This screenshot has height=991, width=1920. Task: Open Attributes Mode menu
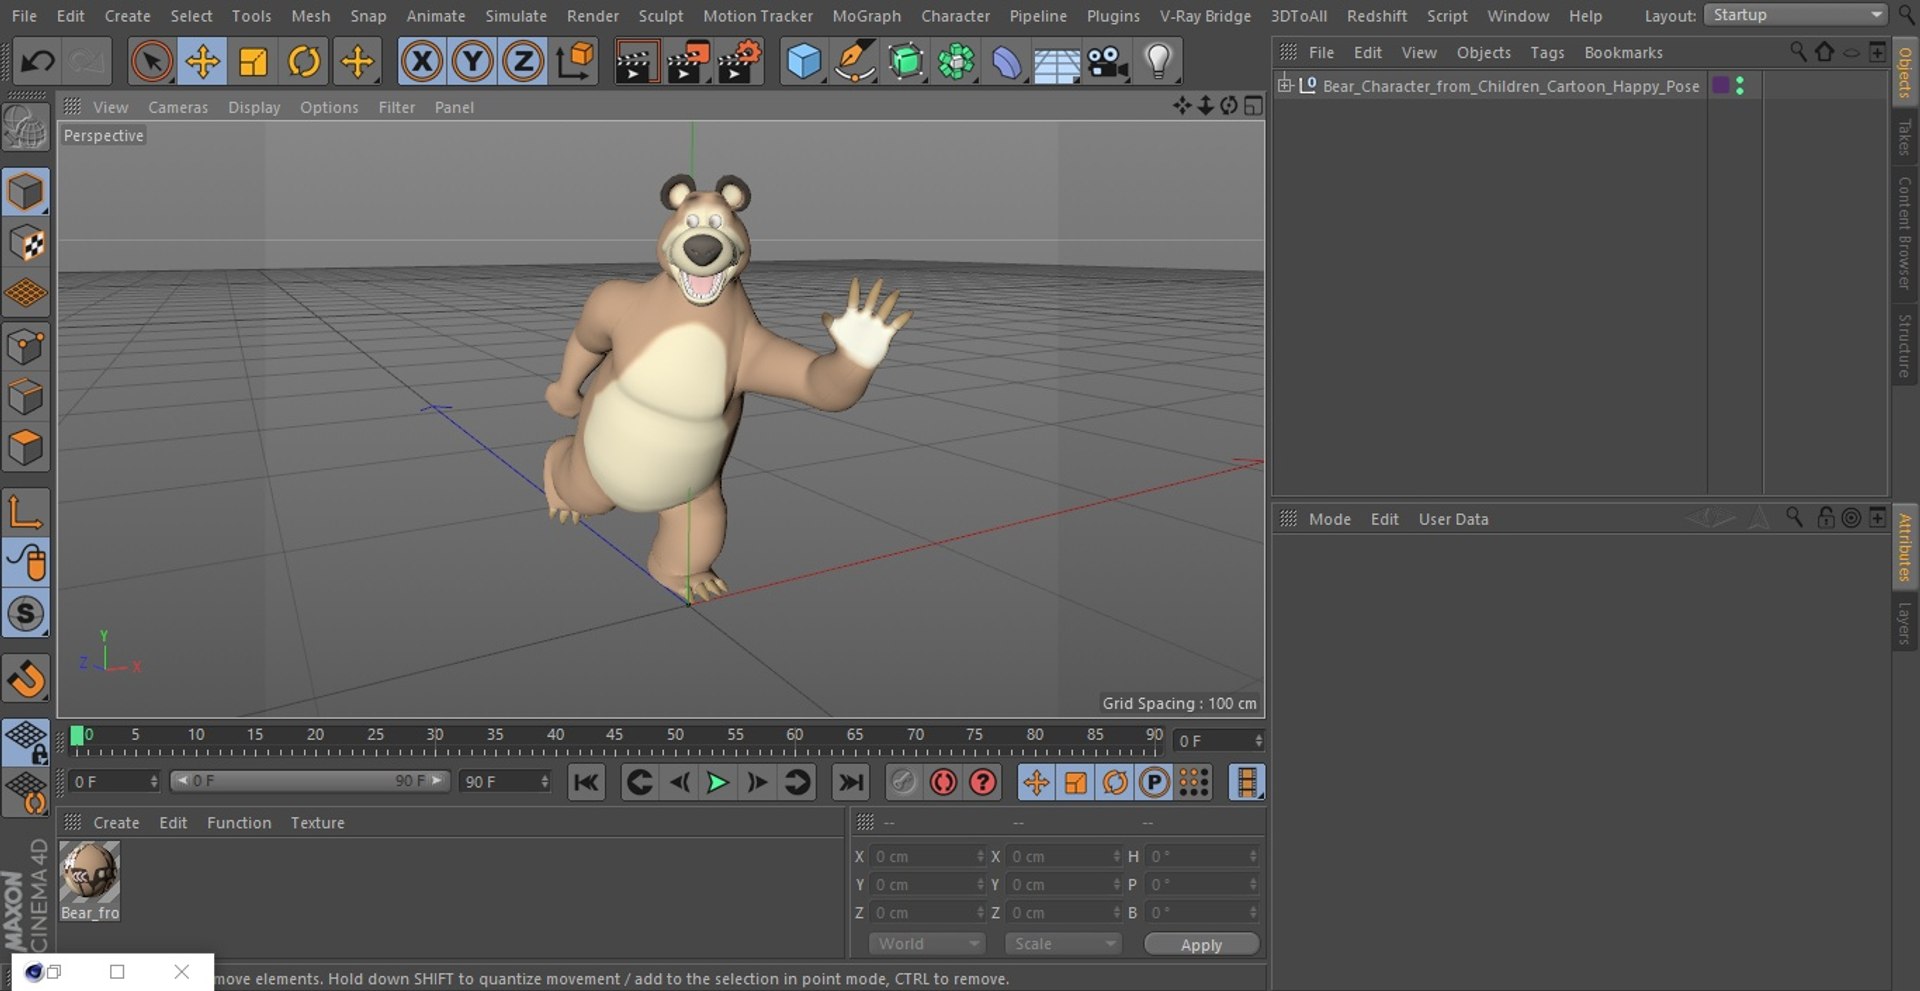click(x=1330, y=519)
